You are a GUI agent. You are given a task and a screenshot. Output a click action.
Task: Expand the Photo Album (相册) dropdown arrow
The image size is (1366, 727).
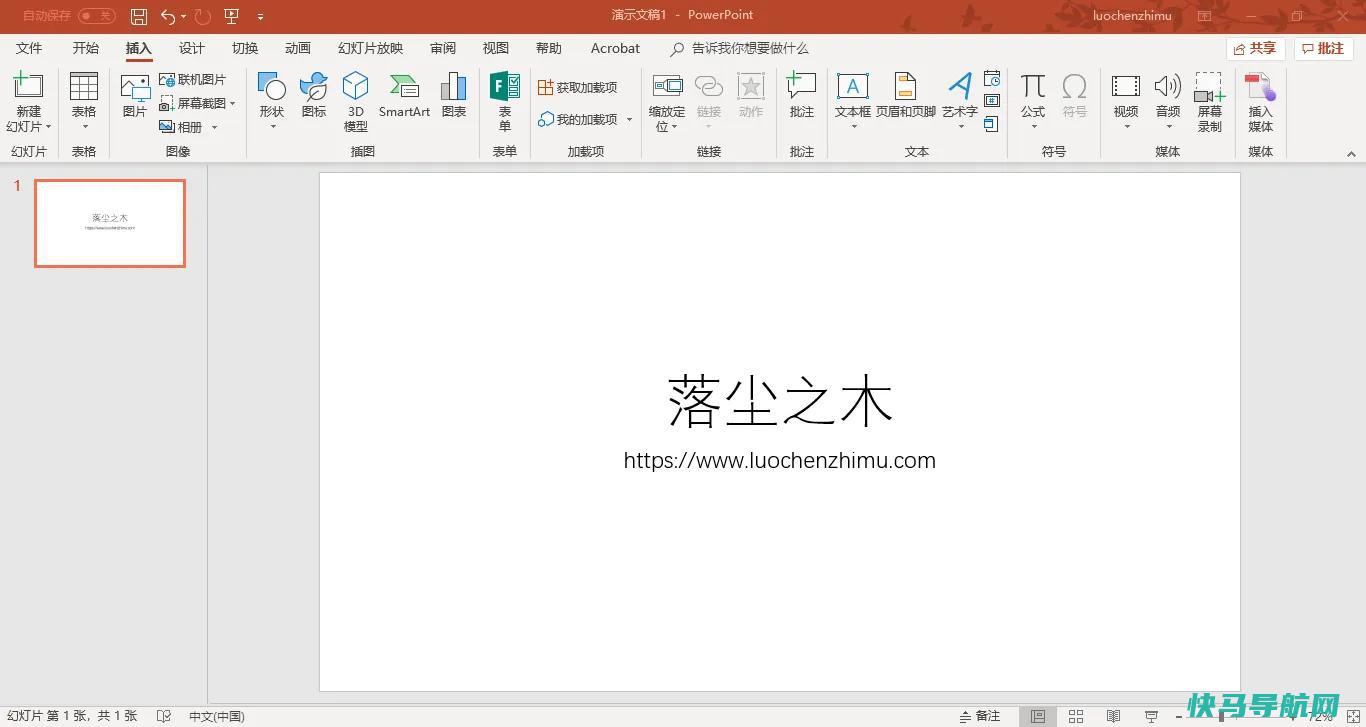pos(214,127)
